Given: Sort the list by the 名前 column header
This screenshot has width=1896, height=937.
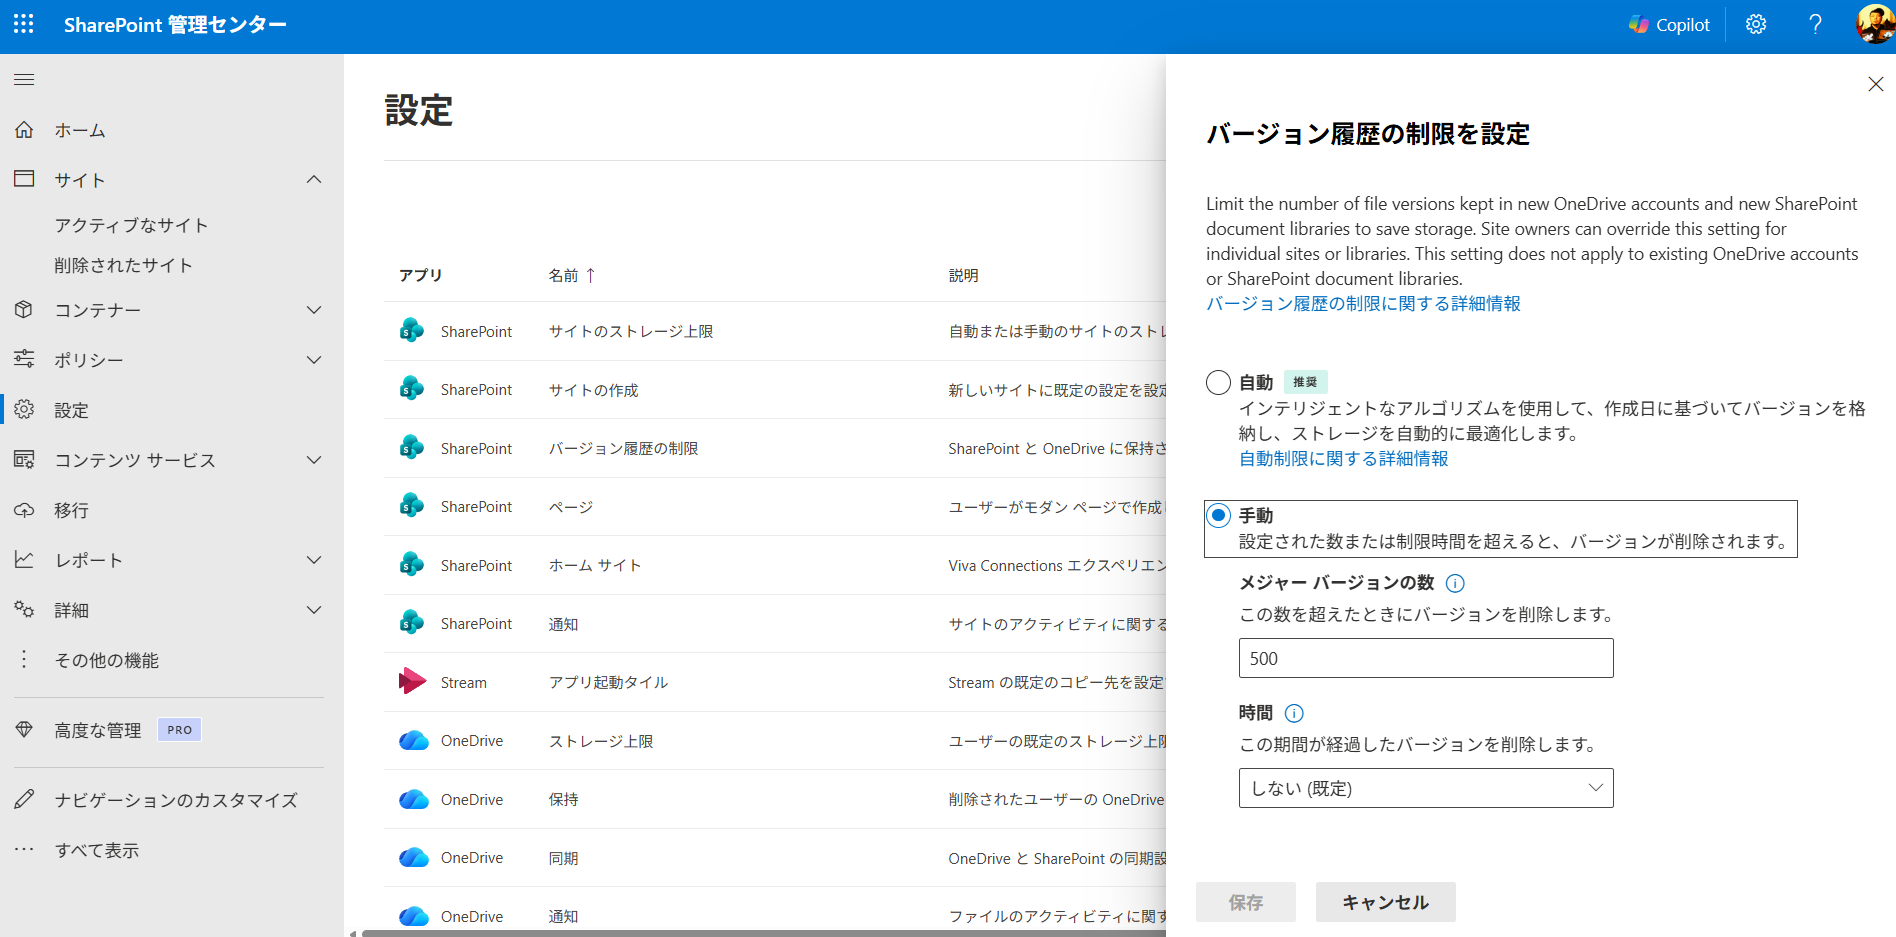Looking at the screenshot, I should coord(564,275).
